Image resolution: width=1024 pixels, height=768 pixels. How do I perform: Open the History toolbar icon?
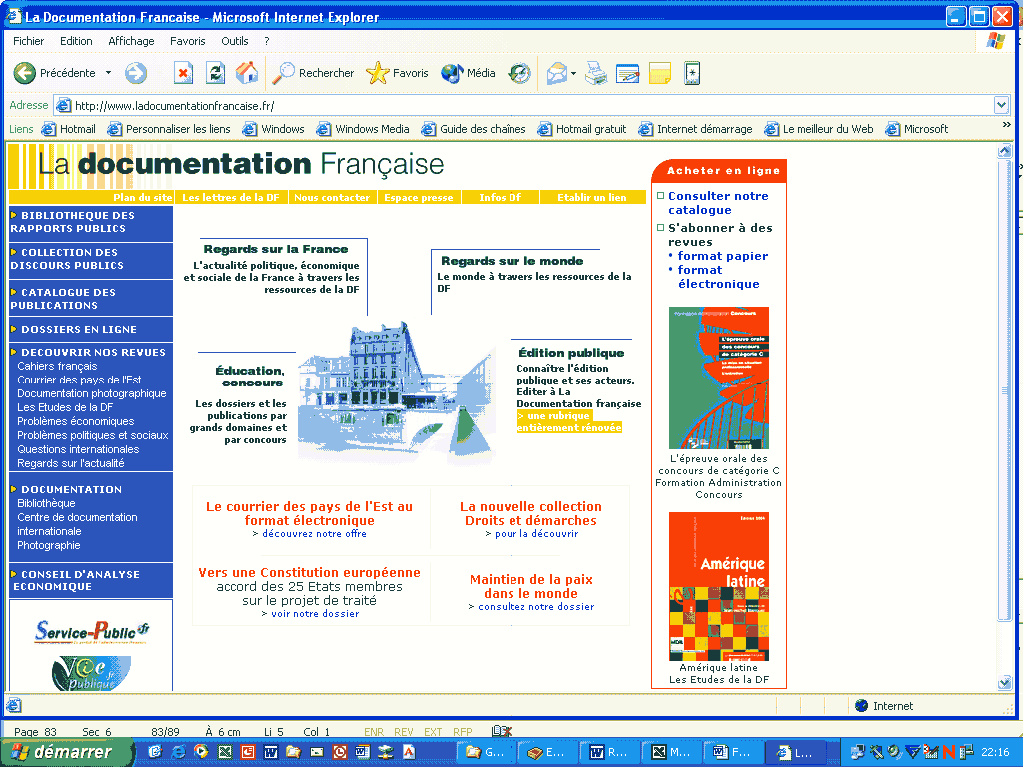[x=519, y=73]
